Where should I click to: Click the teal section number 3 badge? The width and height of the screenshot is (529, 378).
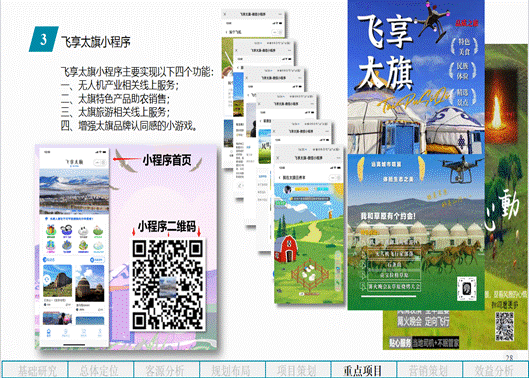tap(44, 39)
